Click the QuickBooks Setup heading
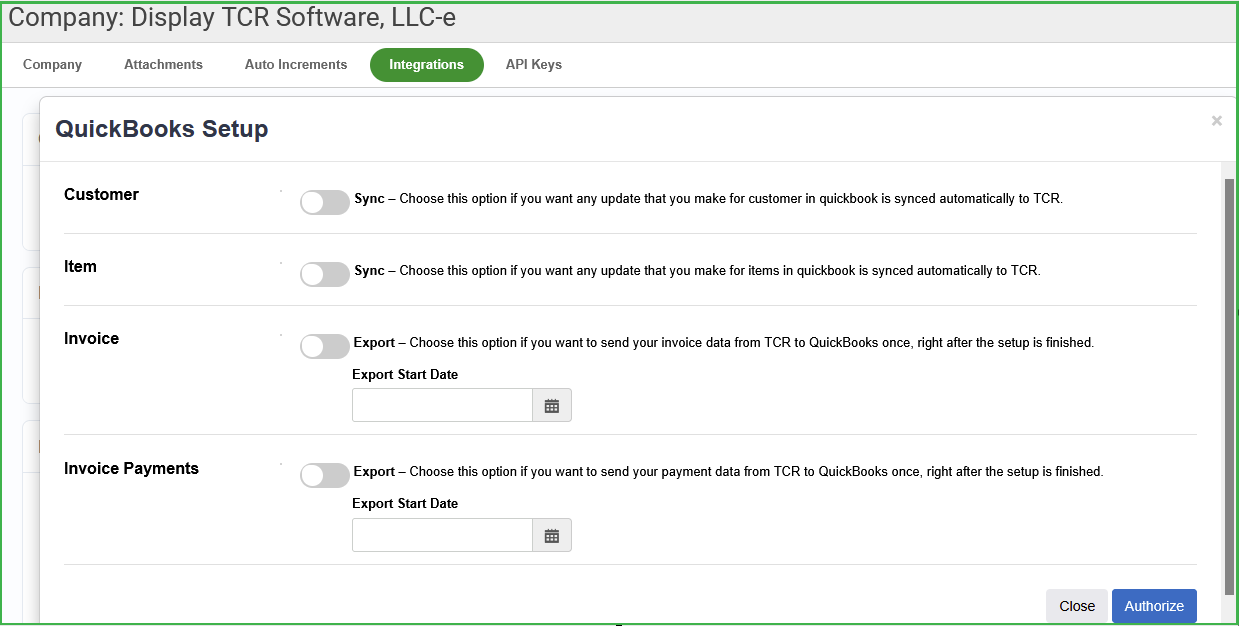1239x626 pixels. pos(161,129)
